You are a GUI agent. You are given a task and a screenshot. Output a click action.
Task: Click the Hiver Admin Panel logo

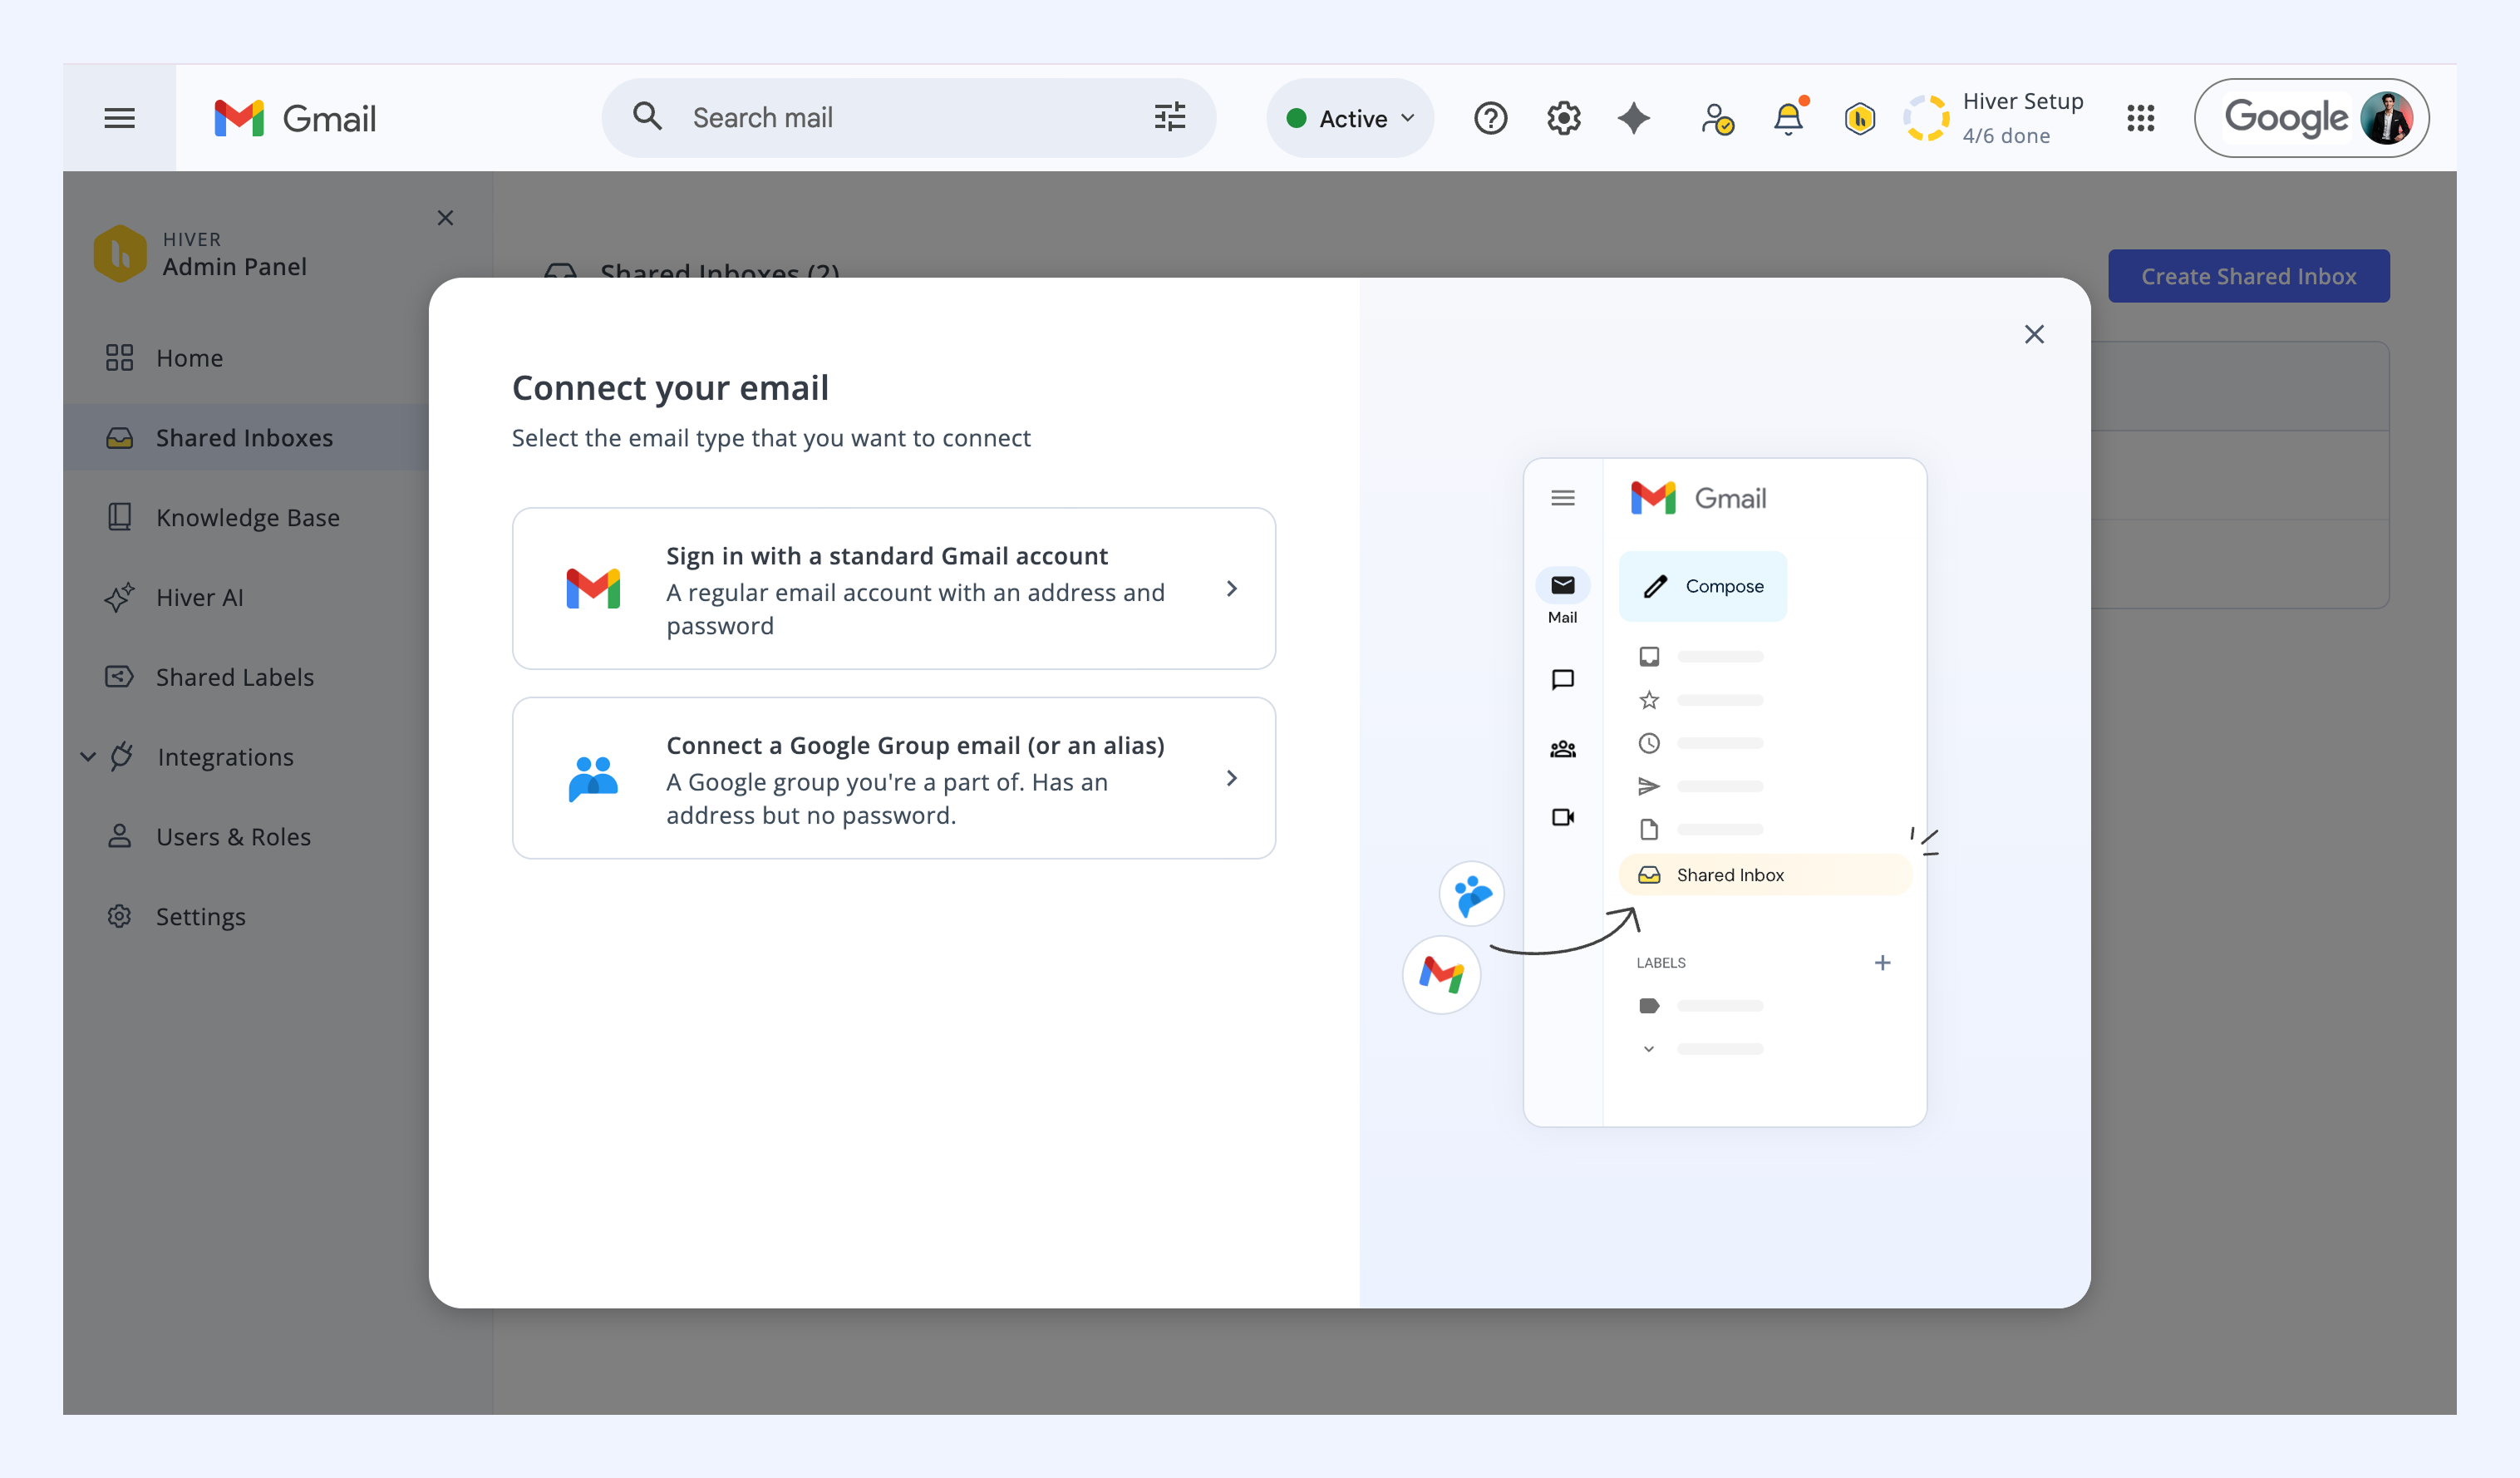click(x=119, y=253)
